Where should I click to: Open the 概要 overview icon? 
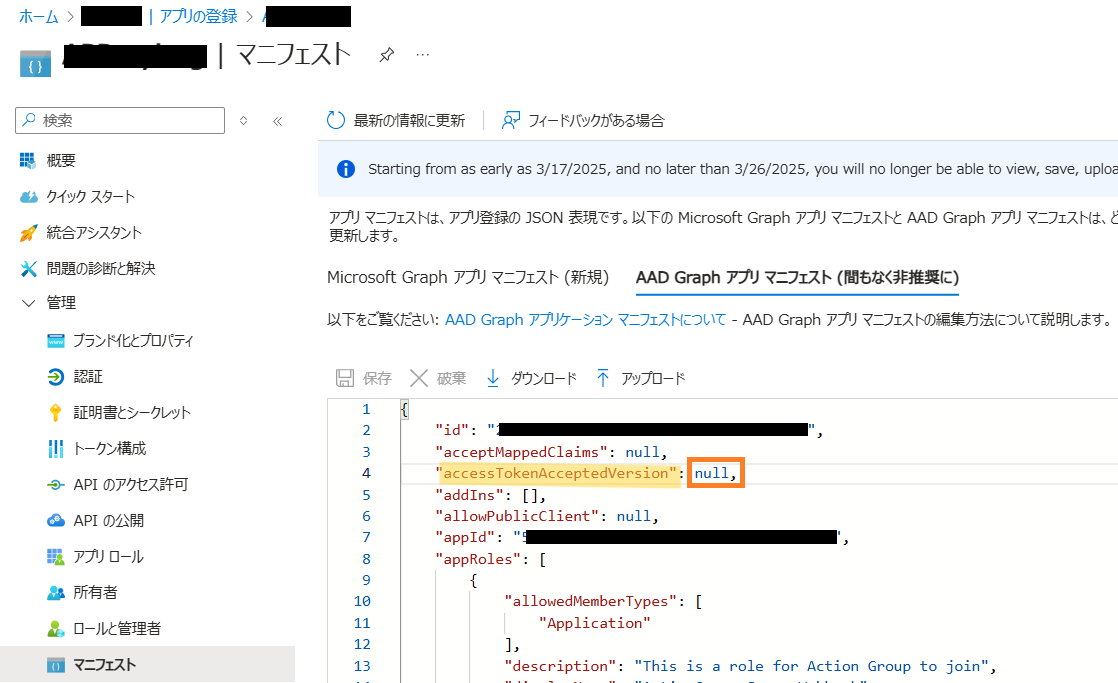27,160
